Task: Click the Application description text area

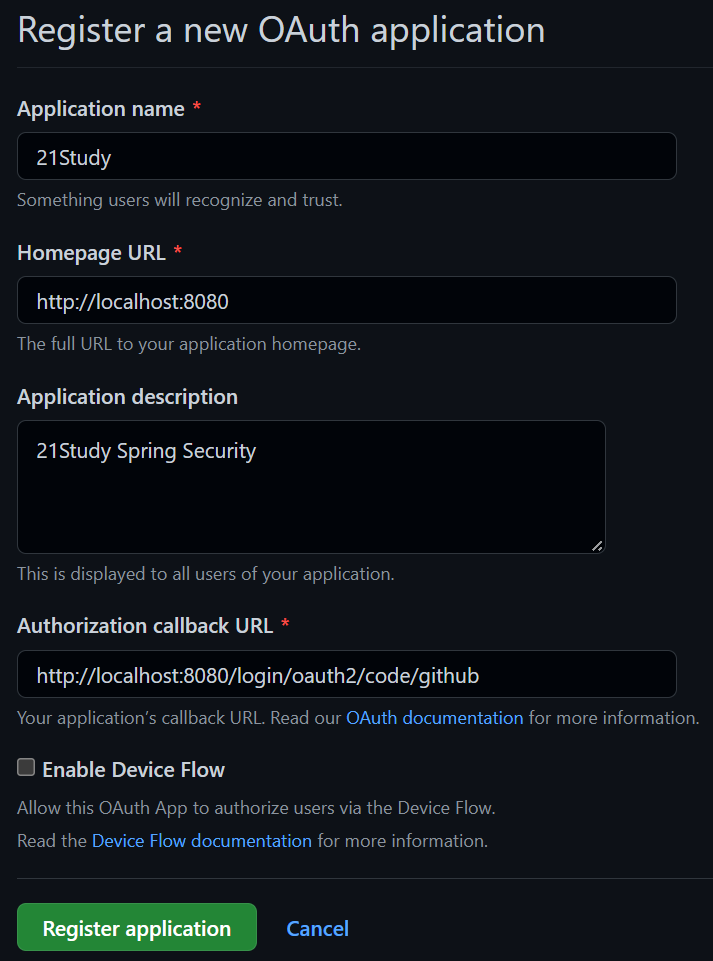Action: 310,487
